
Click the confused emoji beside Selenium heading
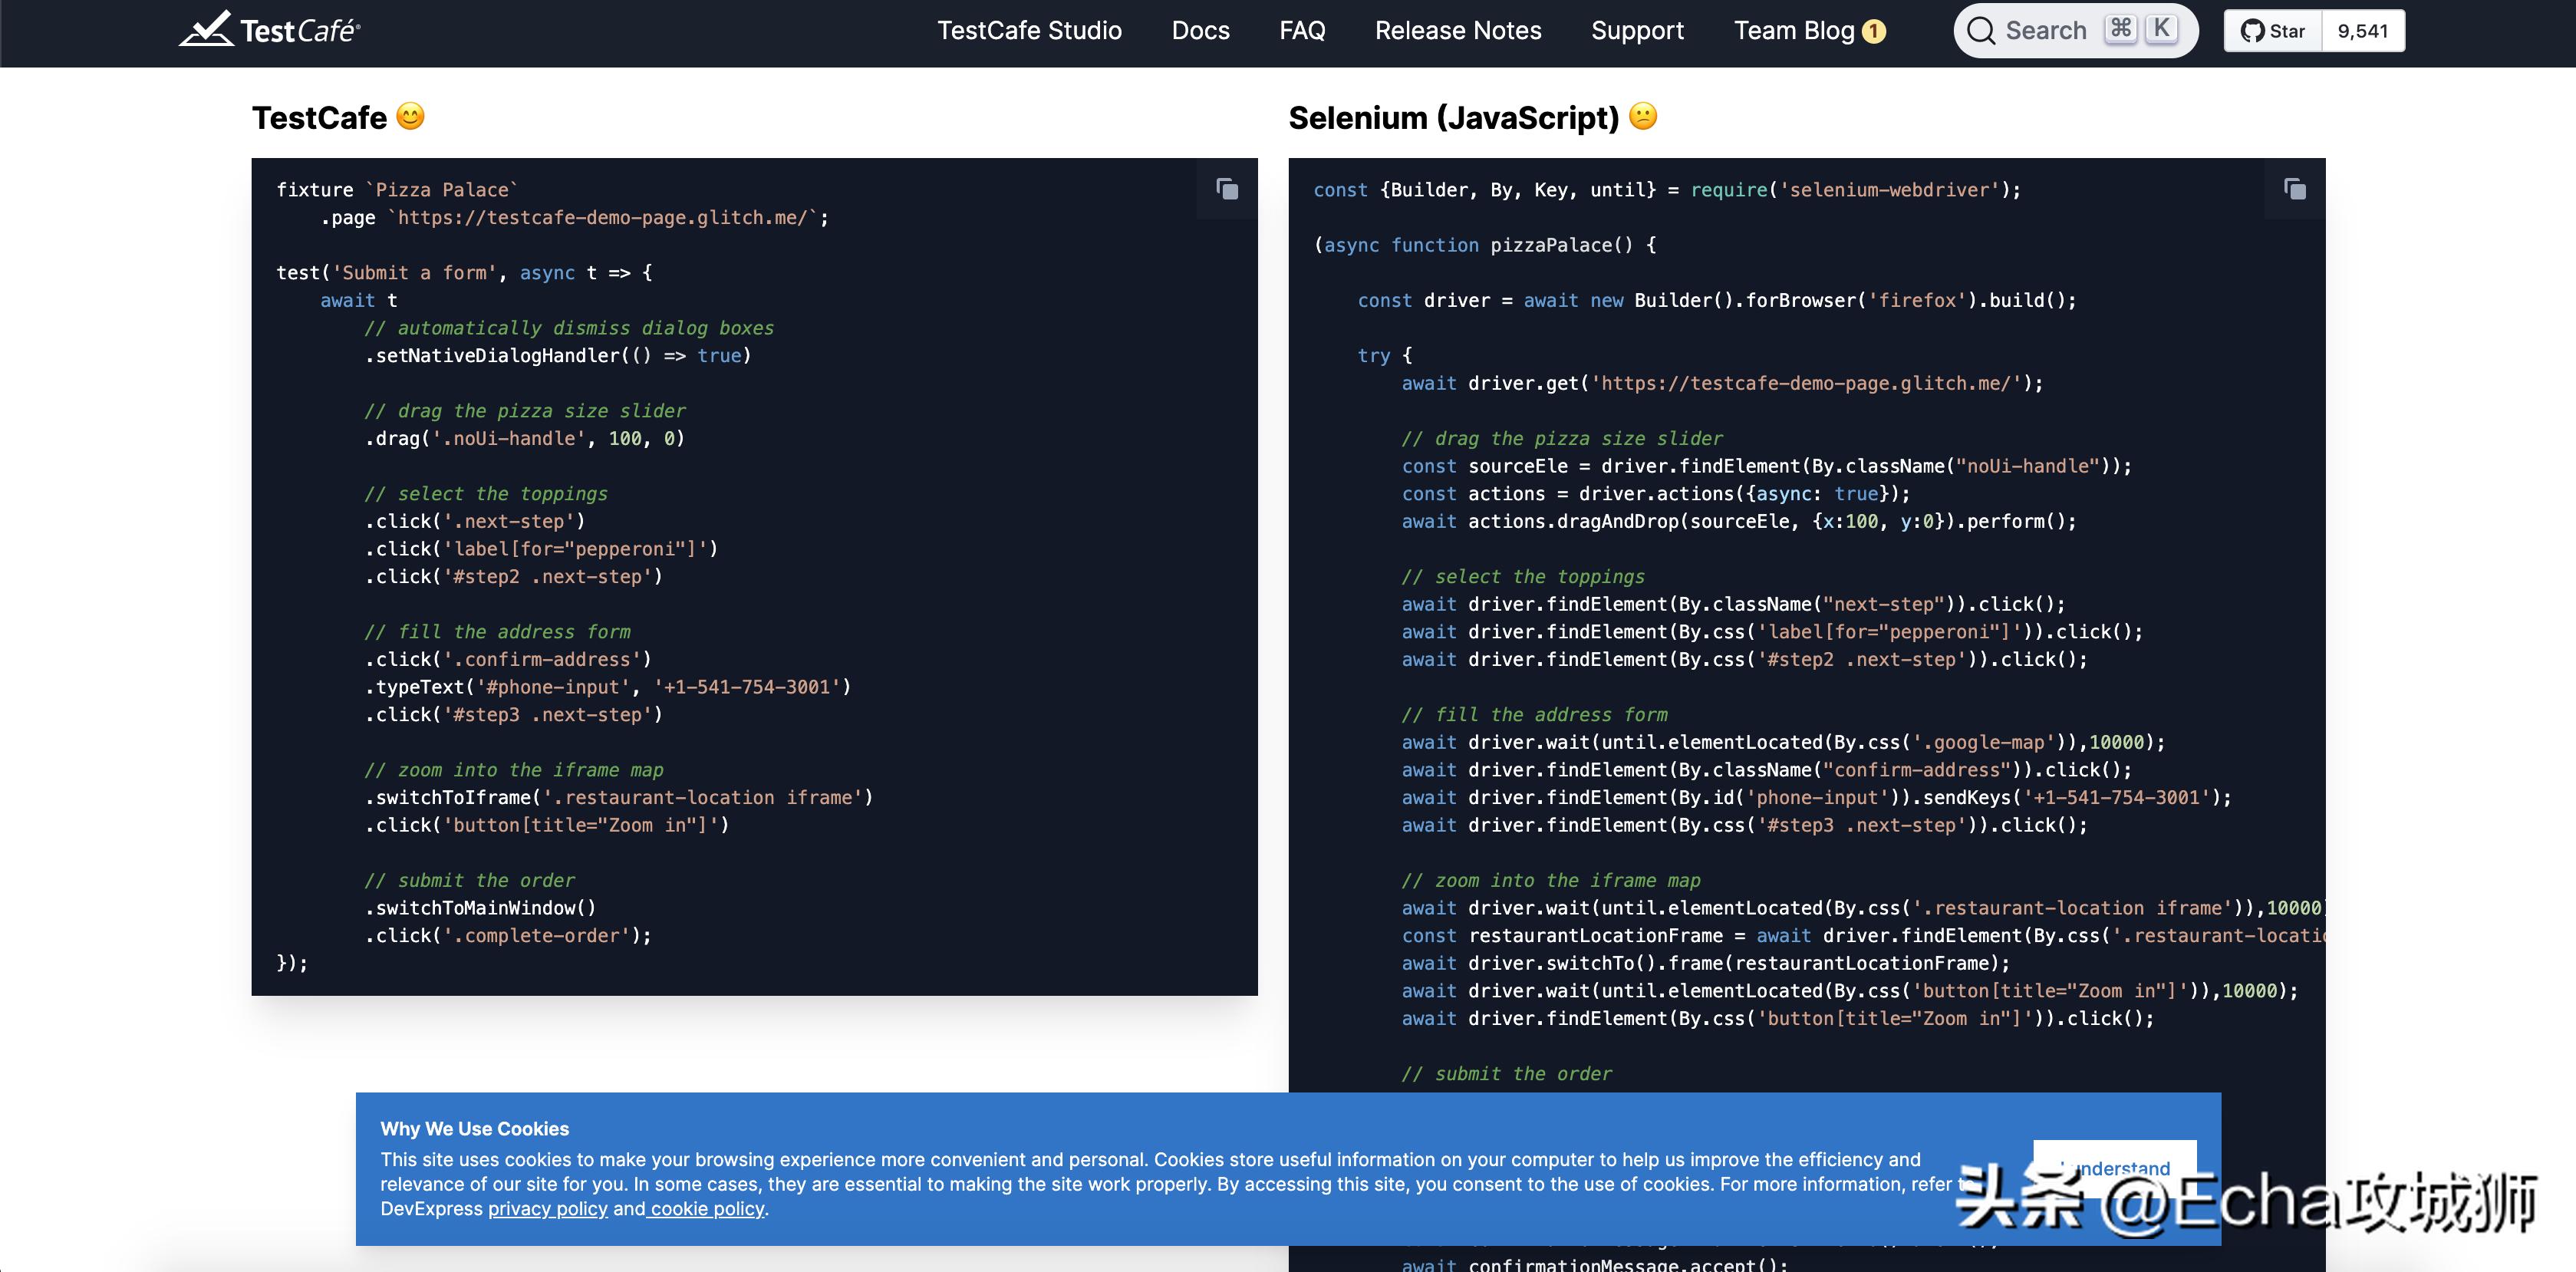pyautogui.click(x=1643, y=117)
